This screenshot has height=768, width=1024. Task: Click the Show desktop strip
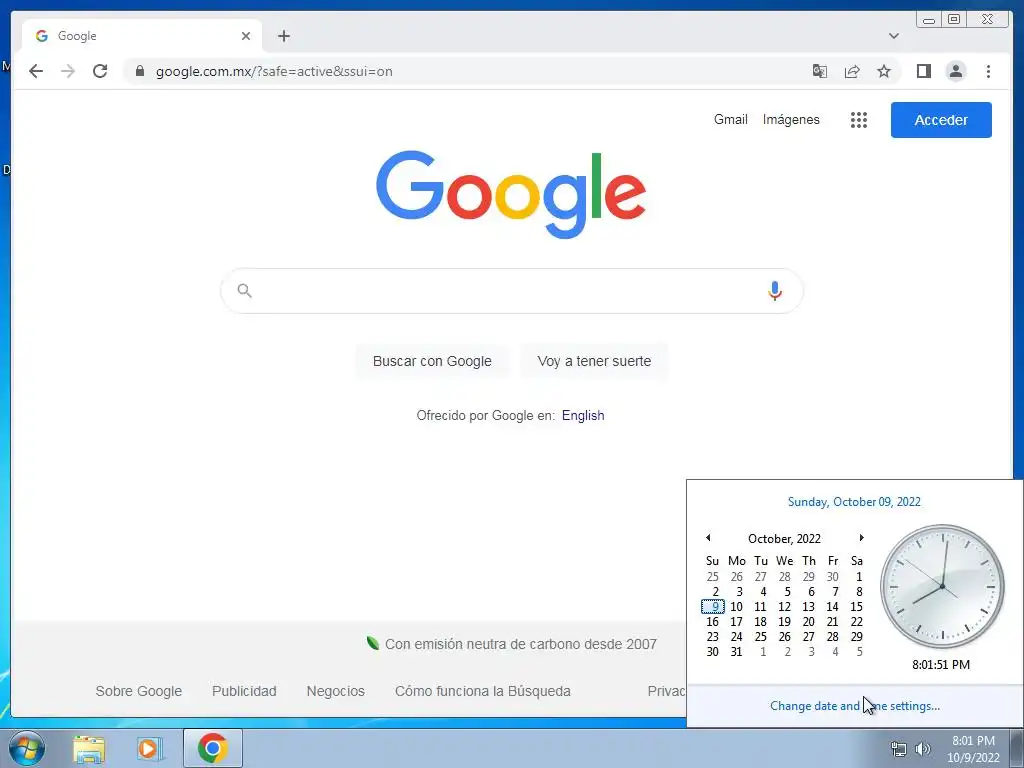coord(1017,748)
